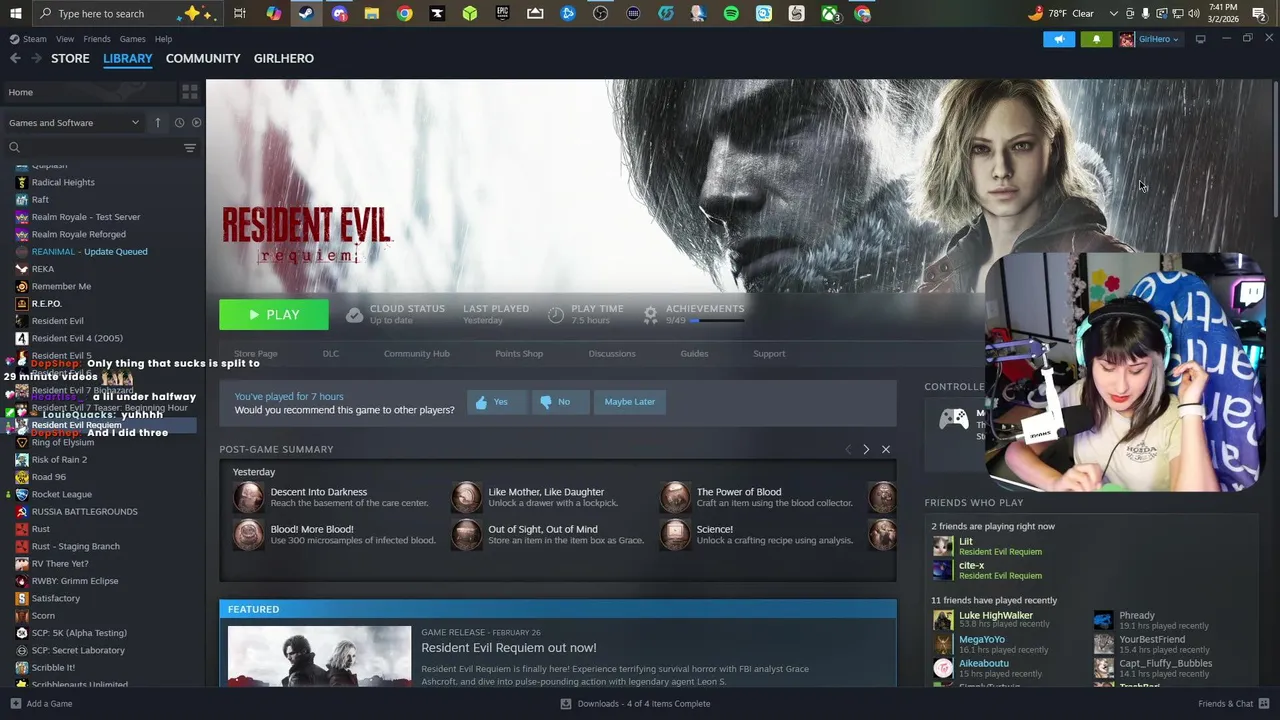
Task: Click the library search magnifier icon
Action: click(x=14, y=148)
